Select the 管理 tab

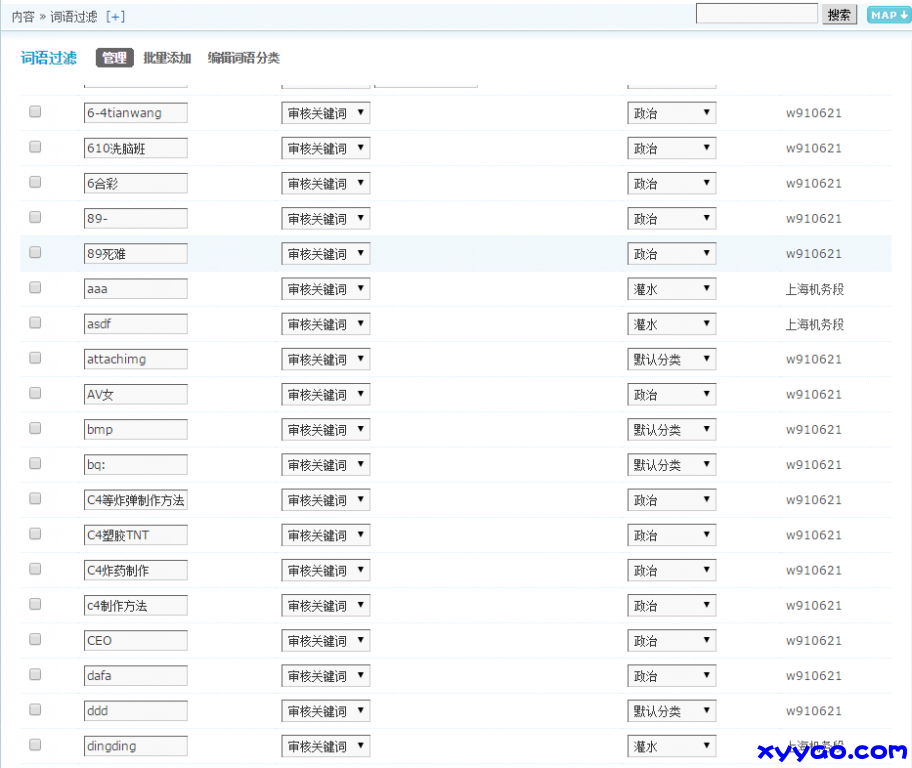113,58
